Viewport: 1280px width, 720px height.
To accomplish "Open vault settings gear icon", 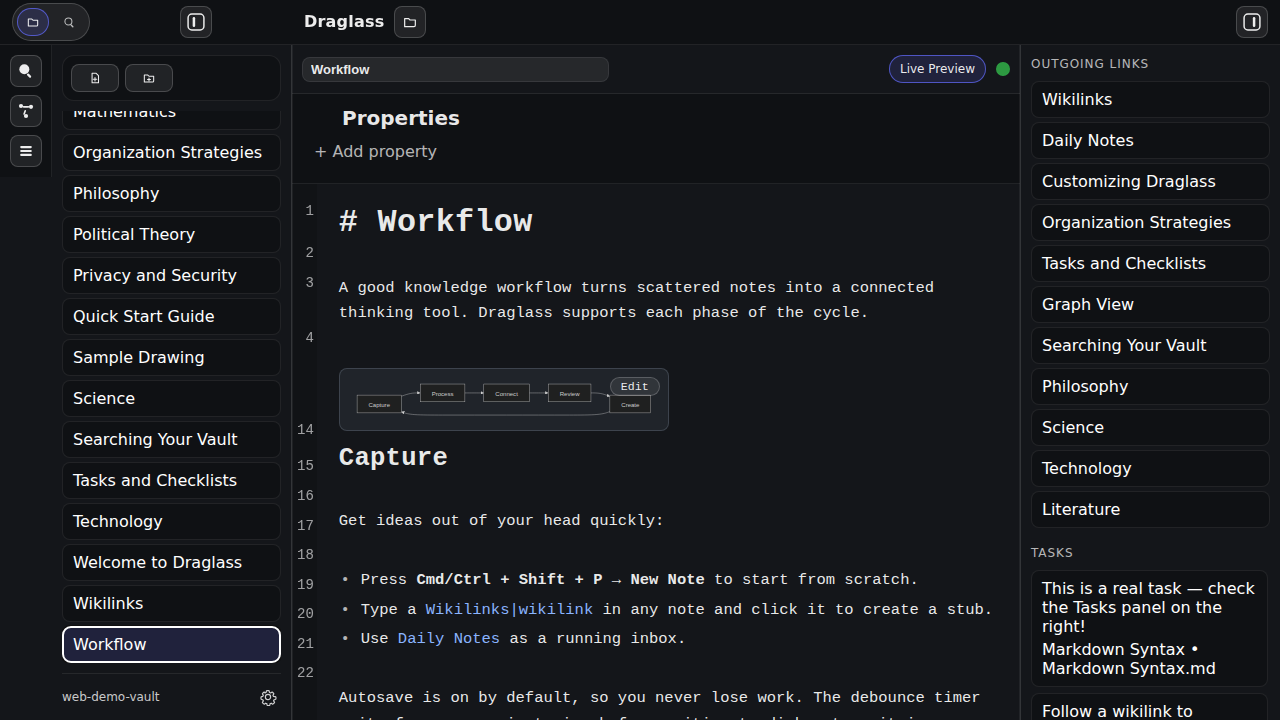I will click(268, 698).
